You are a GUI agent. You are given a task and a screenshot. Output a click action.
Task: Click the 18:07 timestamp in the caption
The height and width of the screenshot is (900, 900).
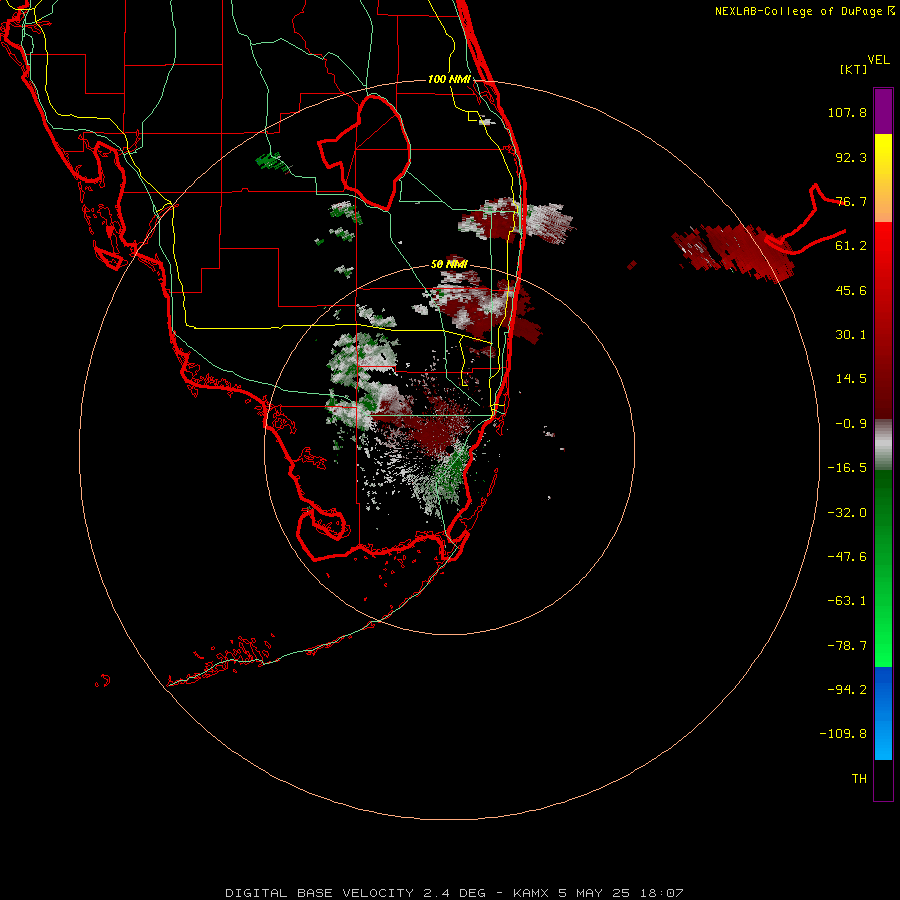tap(663, 893)
